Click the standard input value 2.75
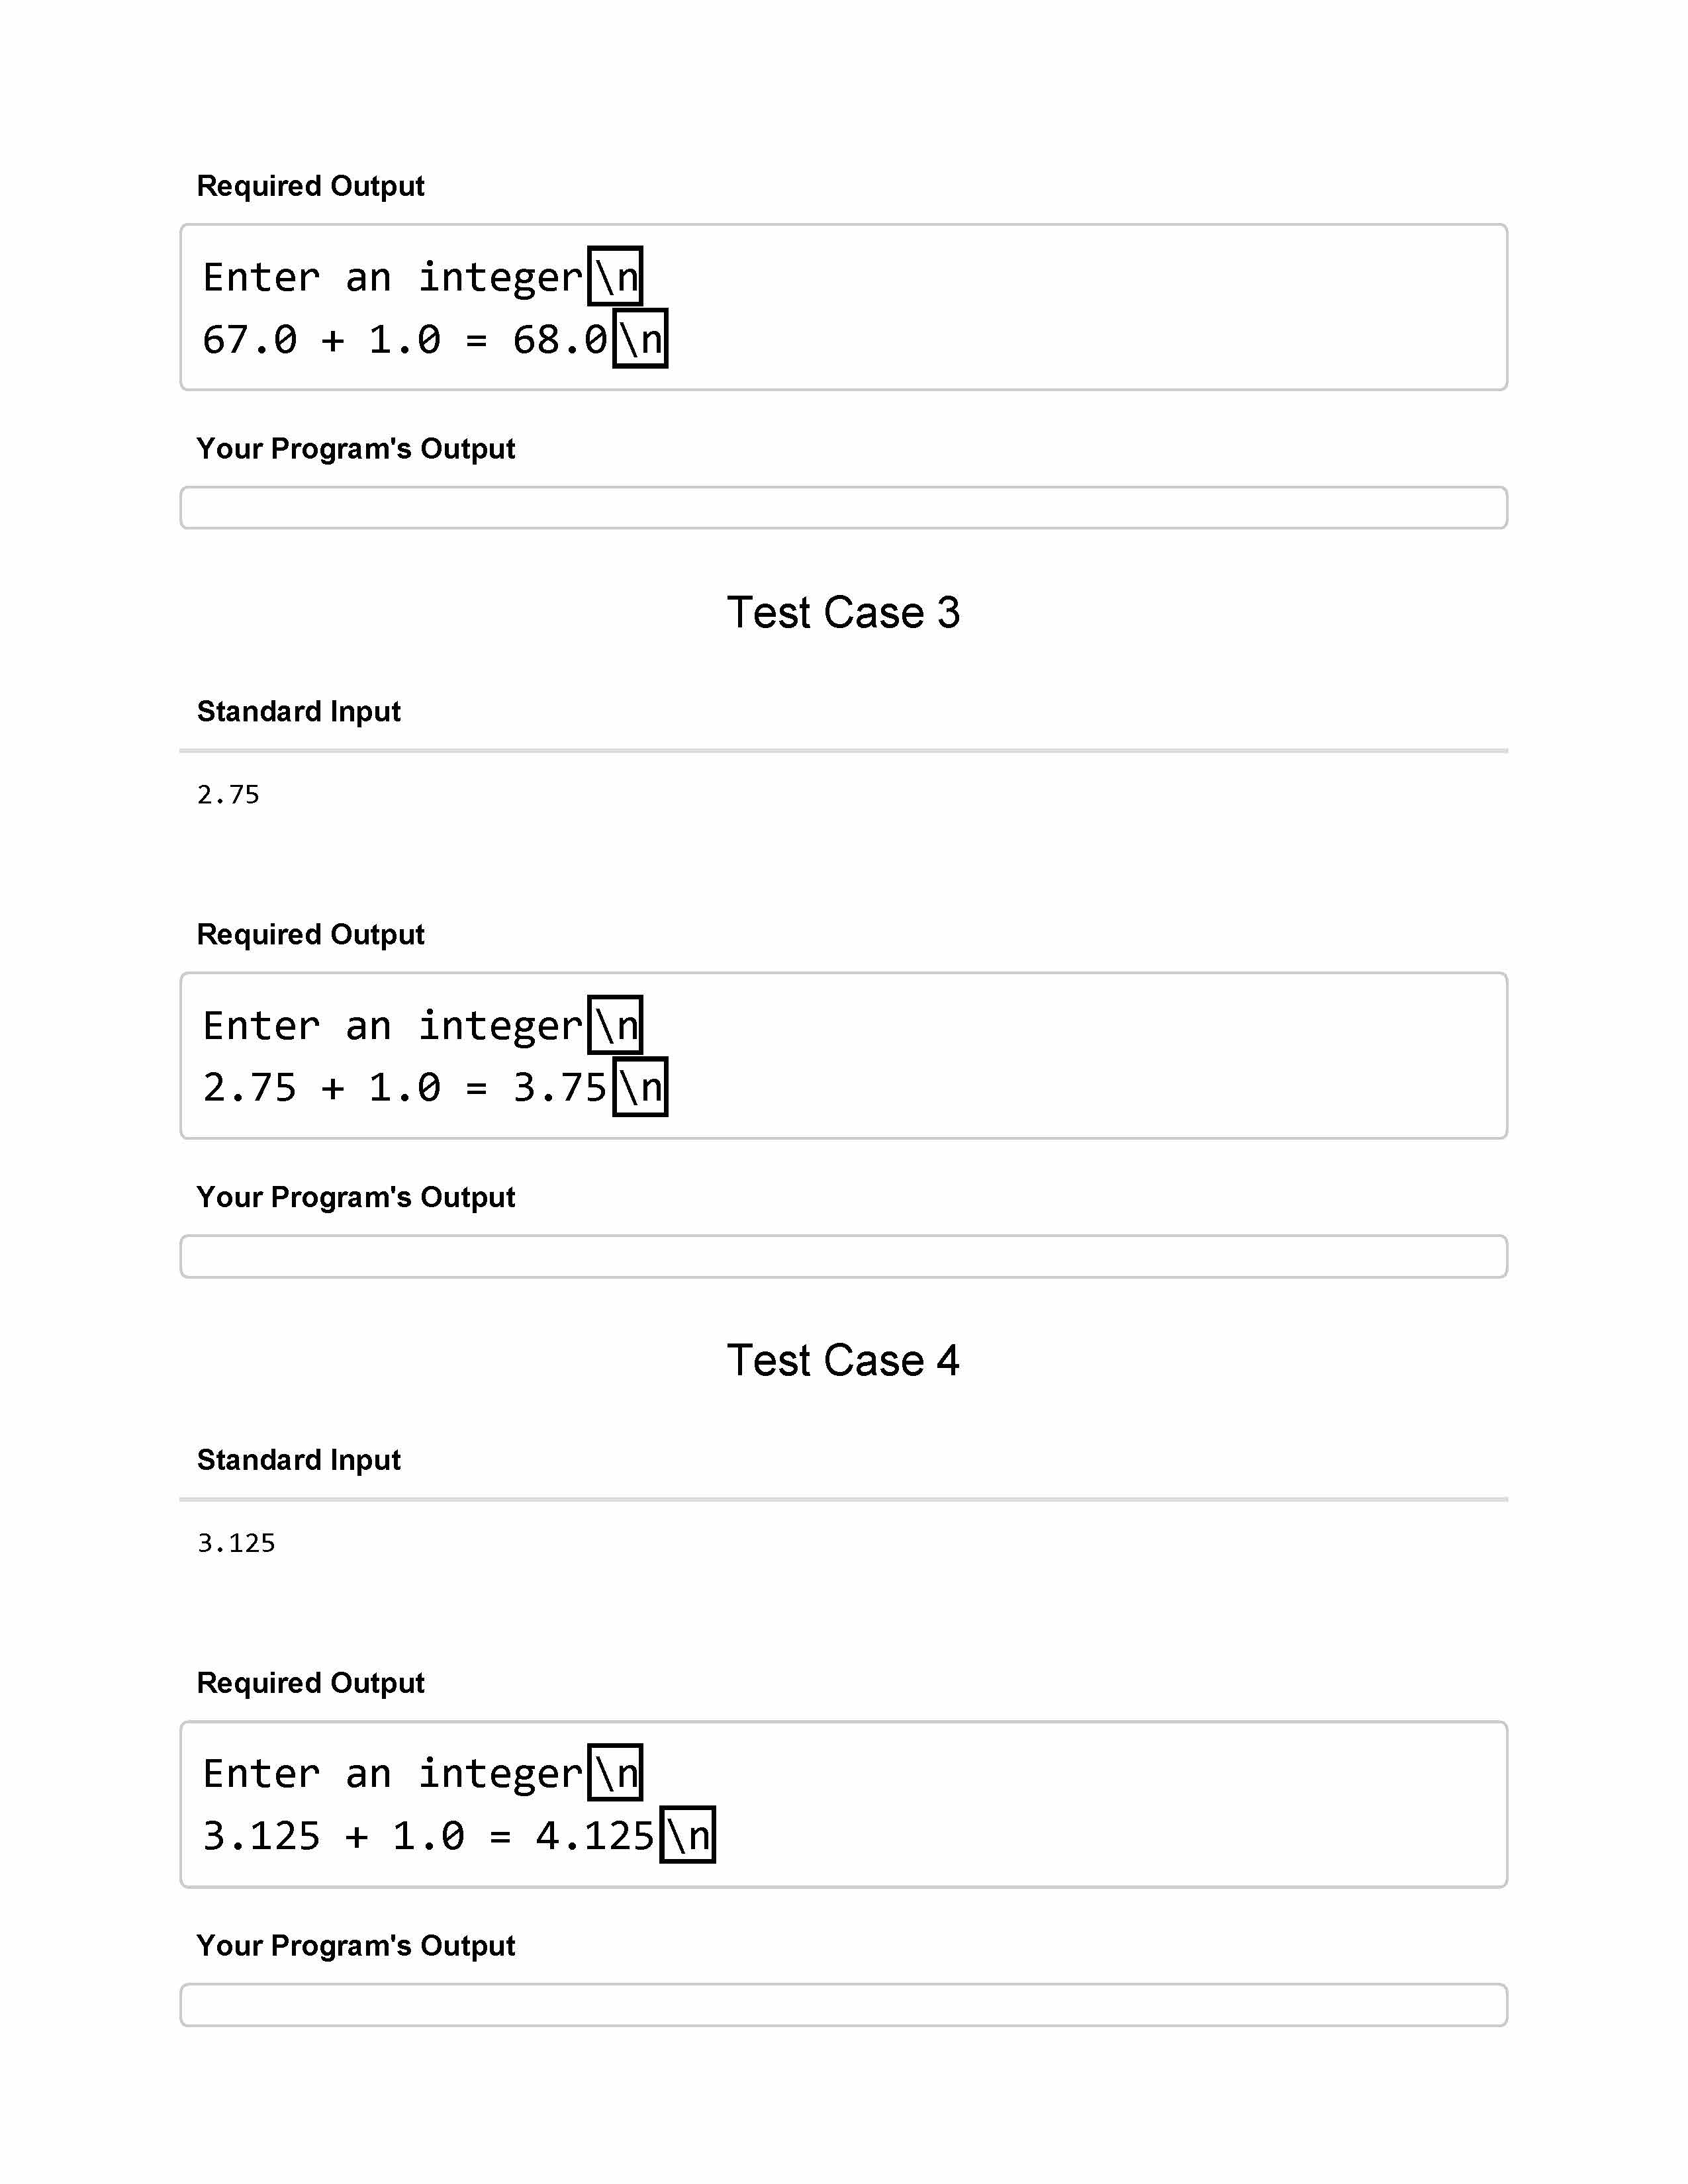This screenshot has width=1688, height=2184. 228,795
